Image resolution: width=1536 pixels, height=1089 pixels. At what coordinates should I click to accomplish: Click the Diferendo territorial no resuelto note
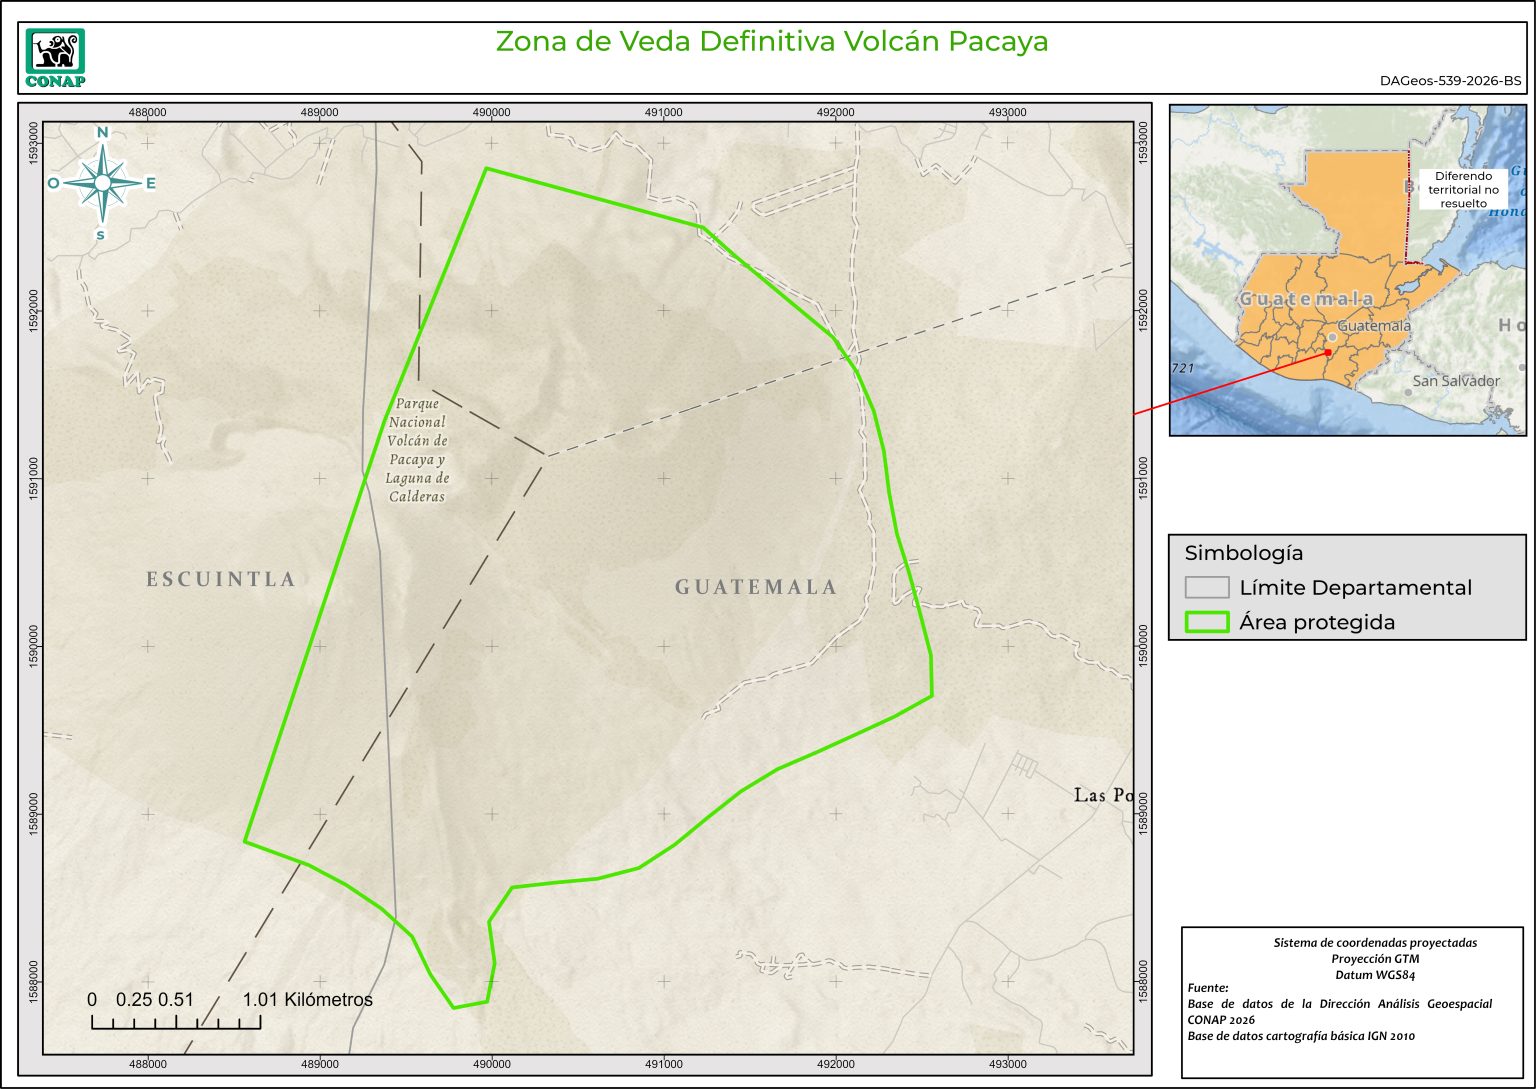click(x=1463, y=189)
